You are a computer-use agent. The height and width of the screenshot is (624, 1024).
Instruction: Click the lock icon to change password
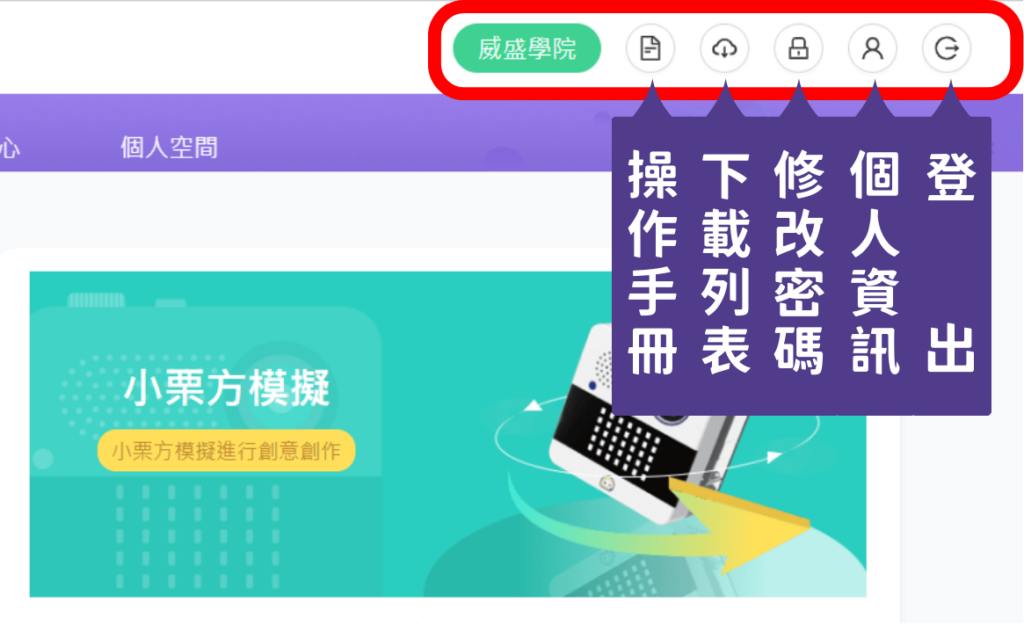[x=798, y=48]
